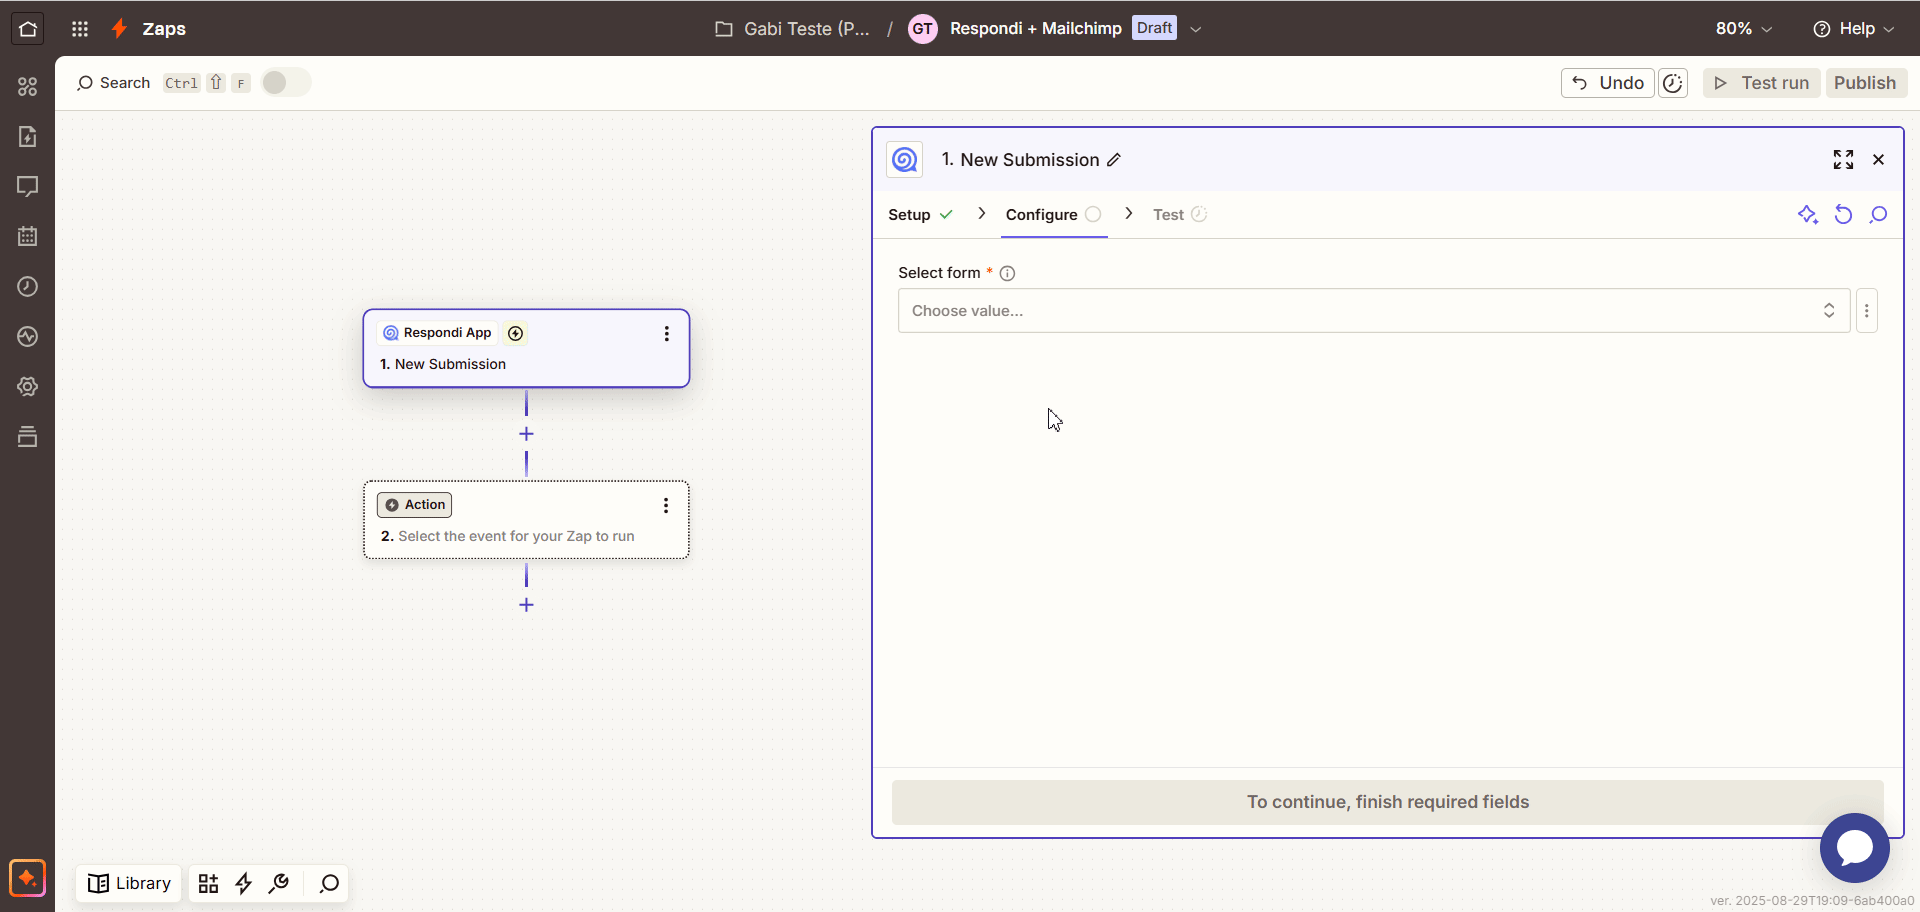1920x912 pixels.
Task: Open the Select form dropdown
Action: (1374, 311)
